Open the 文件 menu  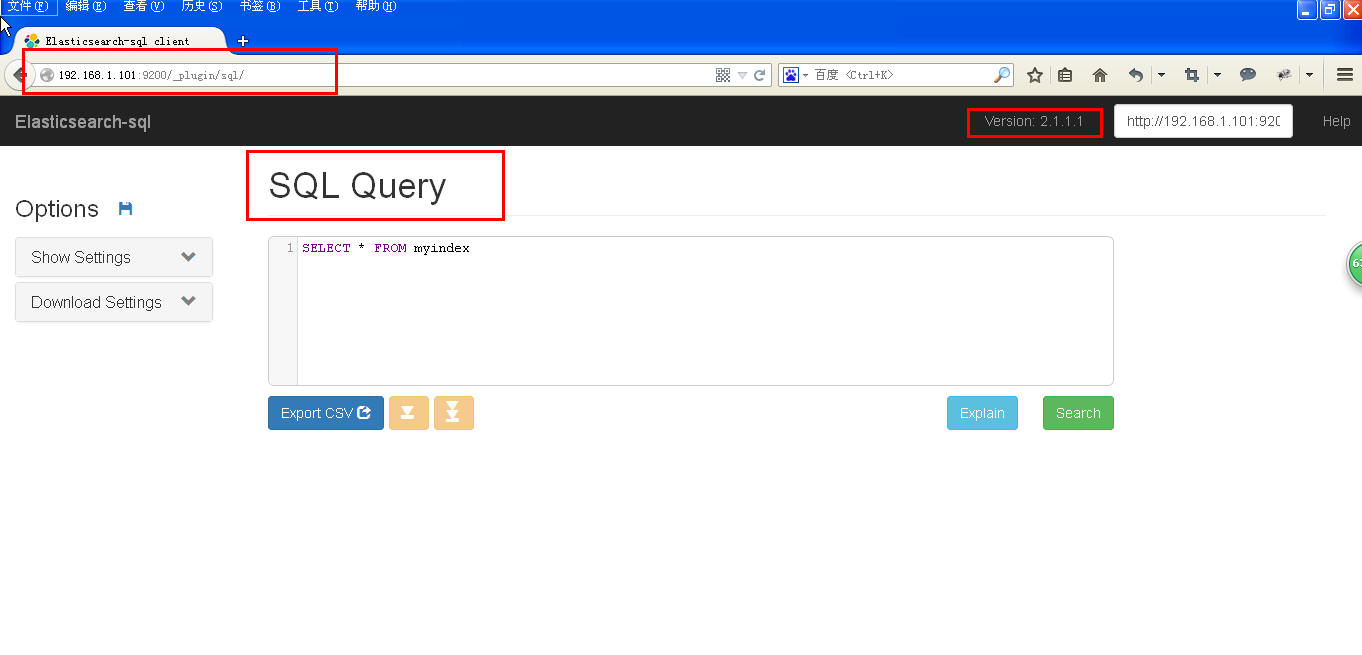tap(28, 6)
